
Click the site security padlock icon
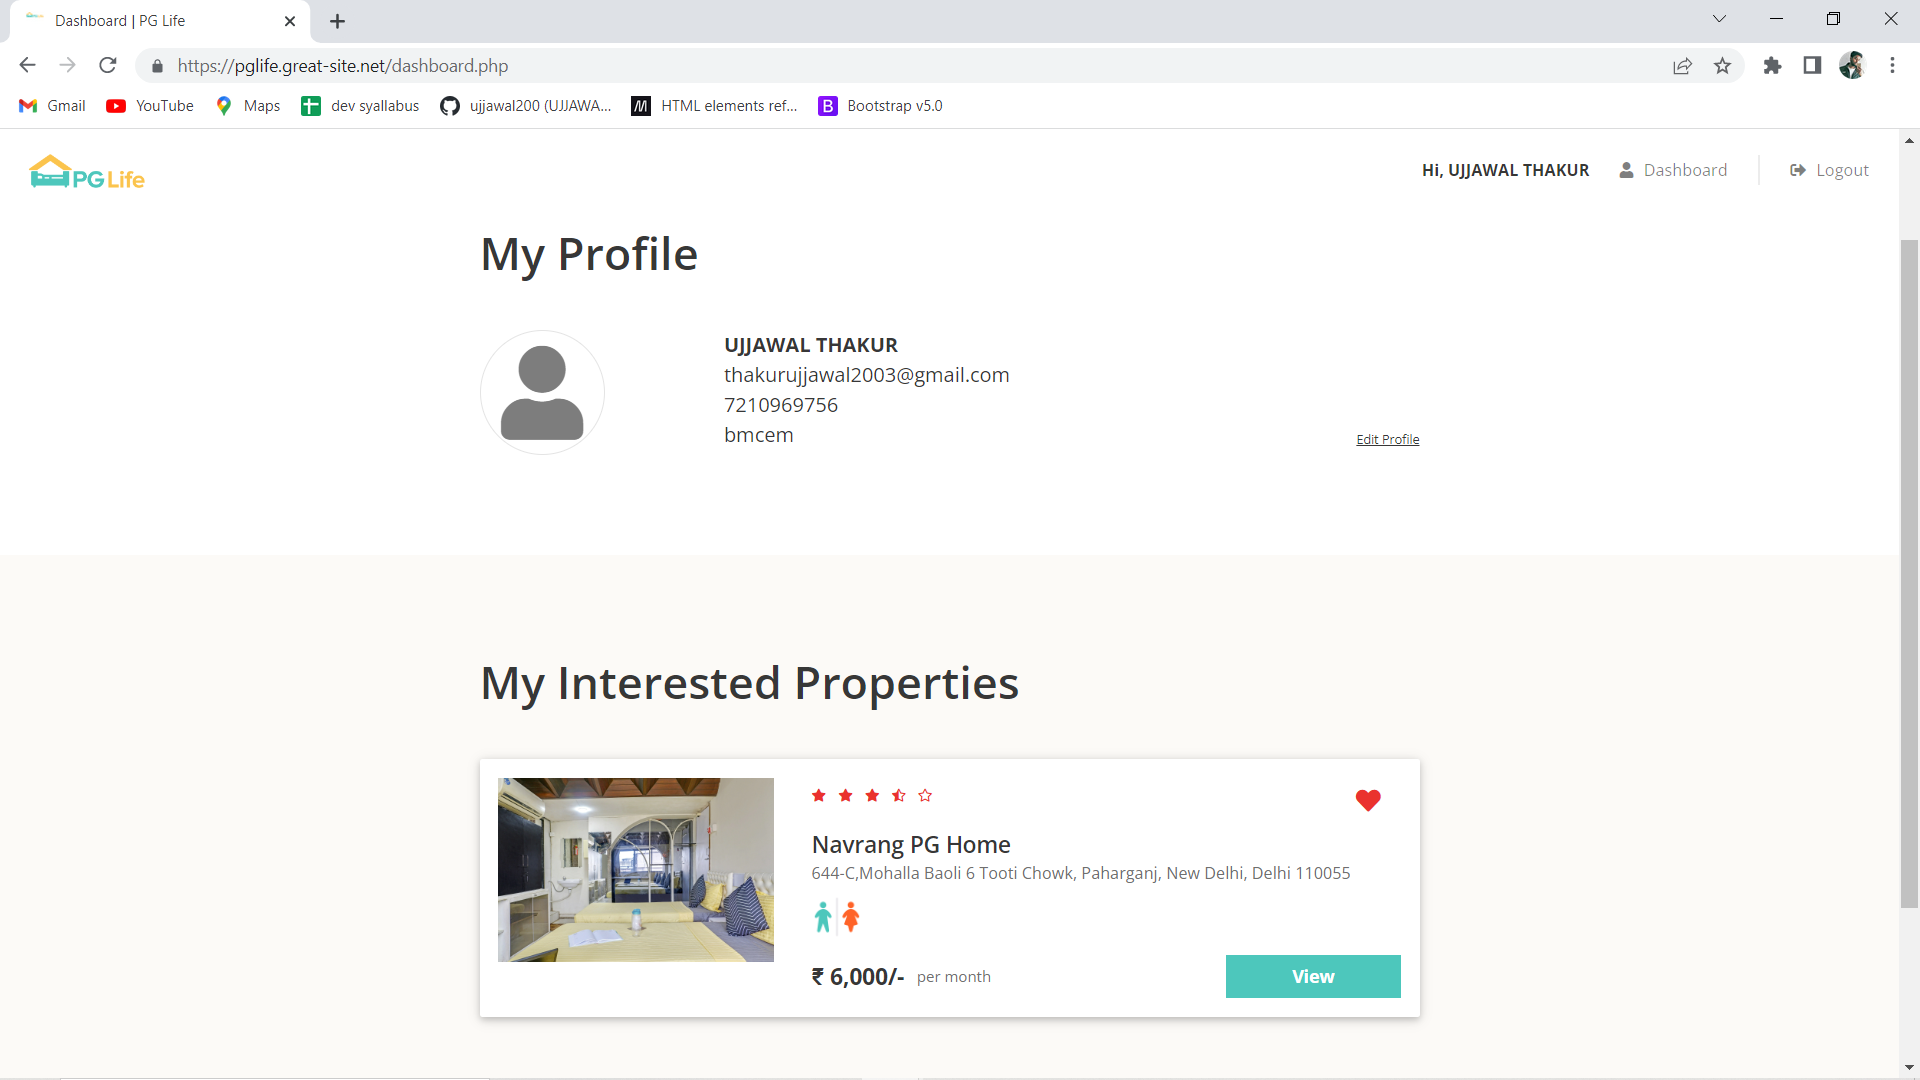tap(157, 66)
